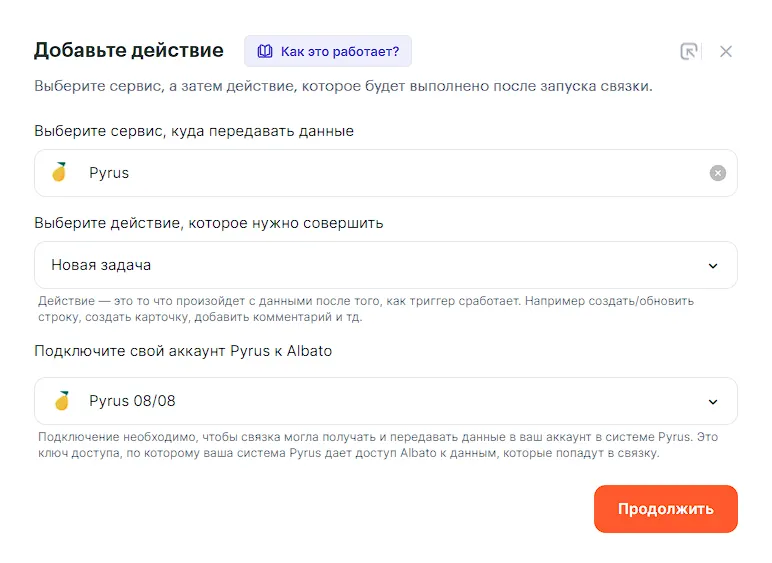This screenshot has width=772, height=563.
Task: Click the book icon beside 'Как это работает?'
Action: [264, 51]
